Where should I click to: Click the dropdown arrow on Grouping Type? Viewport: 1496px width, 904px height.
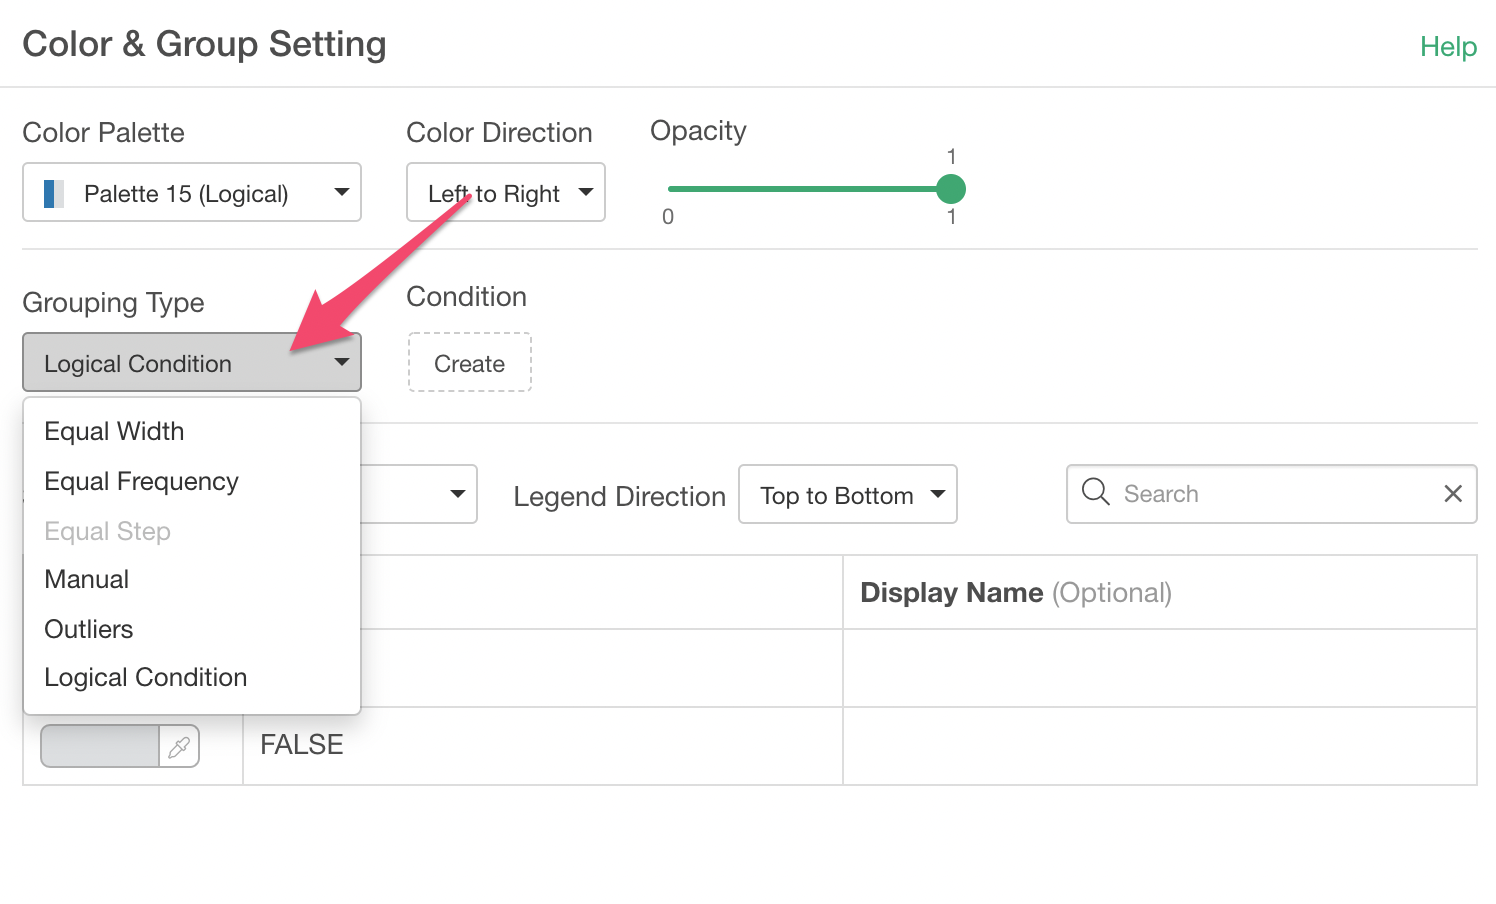pos(342,362)
